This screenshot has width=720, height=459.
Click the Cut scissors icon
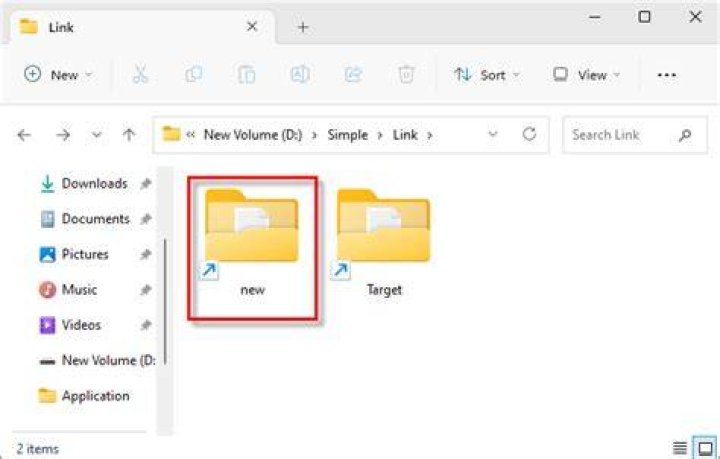[x=140, y=74]
